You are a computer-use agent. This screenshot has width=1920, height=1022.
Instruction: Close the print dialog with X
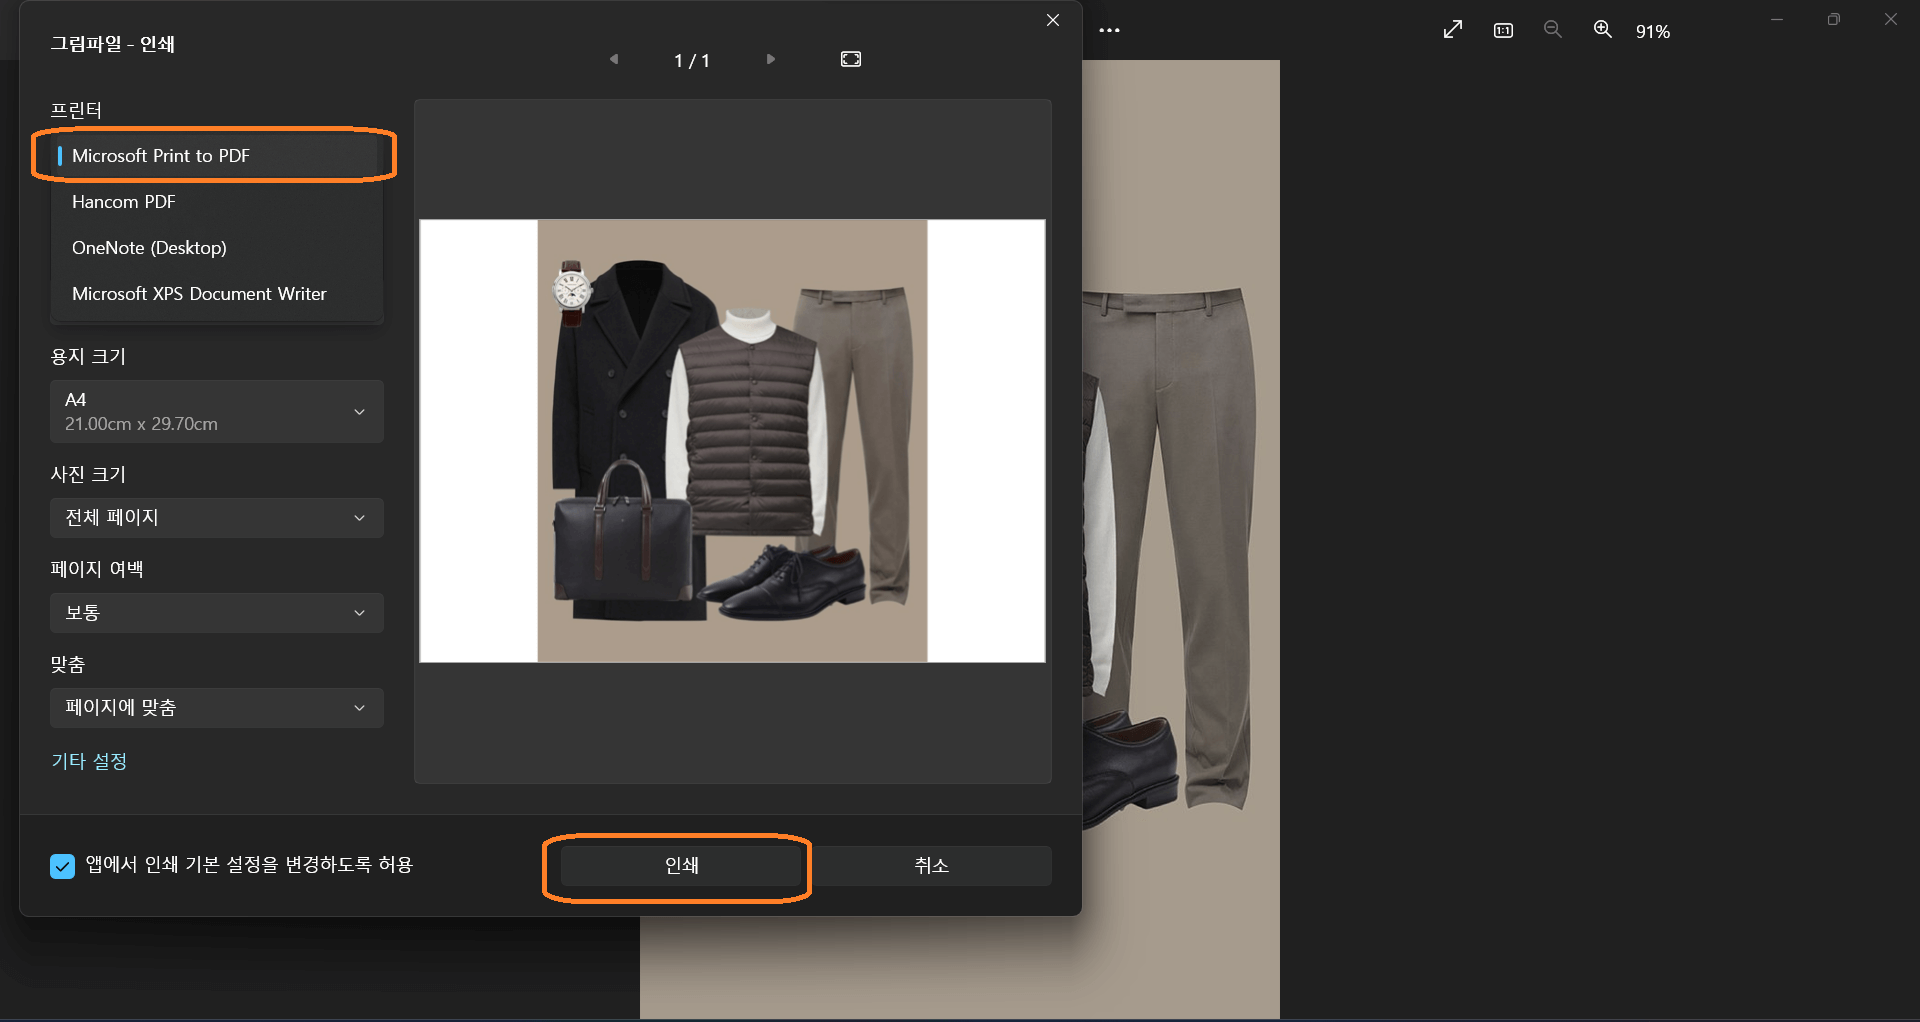pos(1053,20)
